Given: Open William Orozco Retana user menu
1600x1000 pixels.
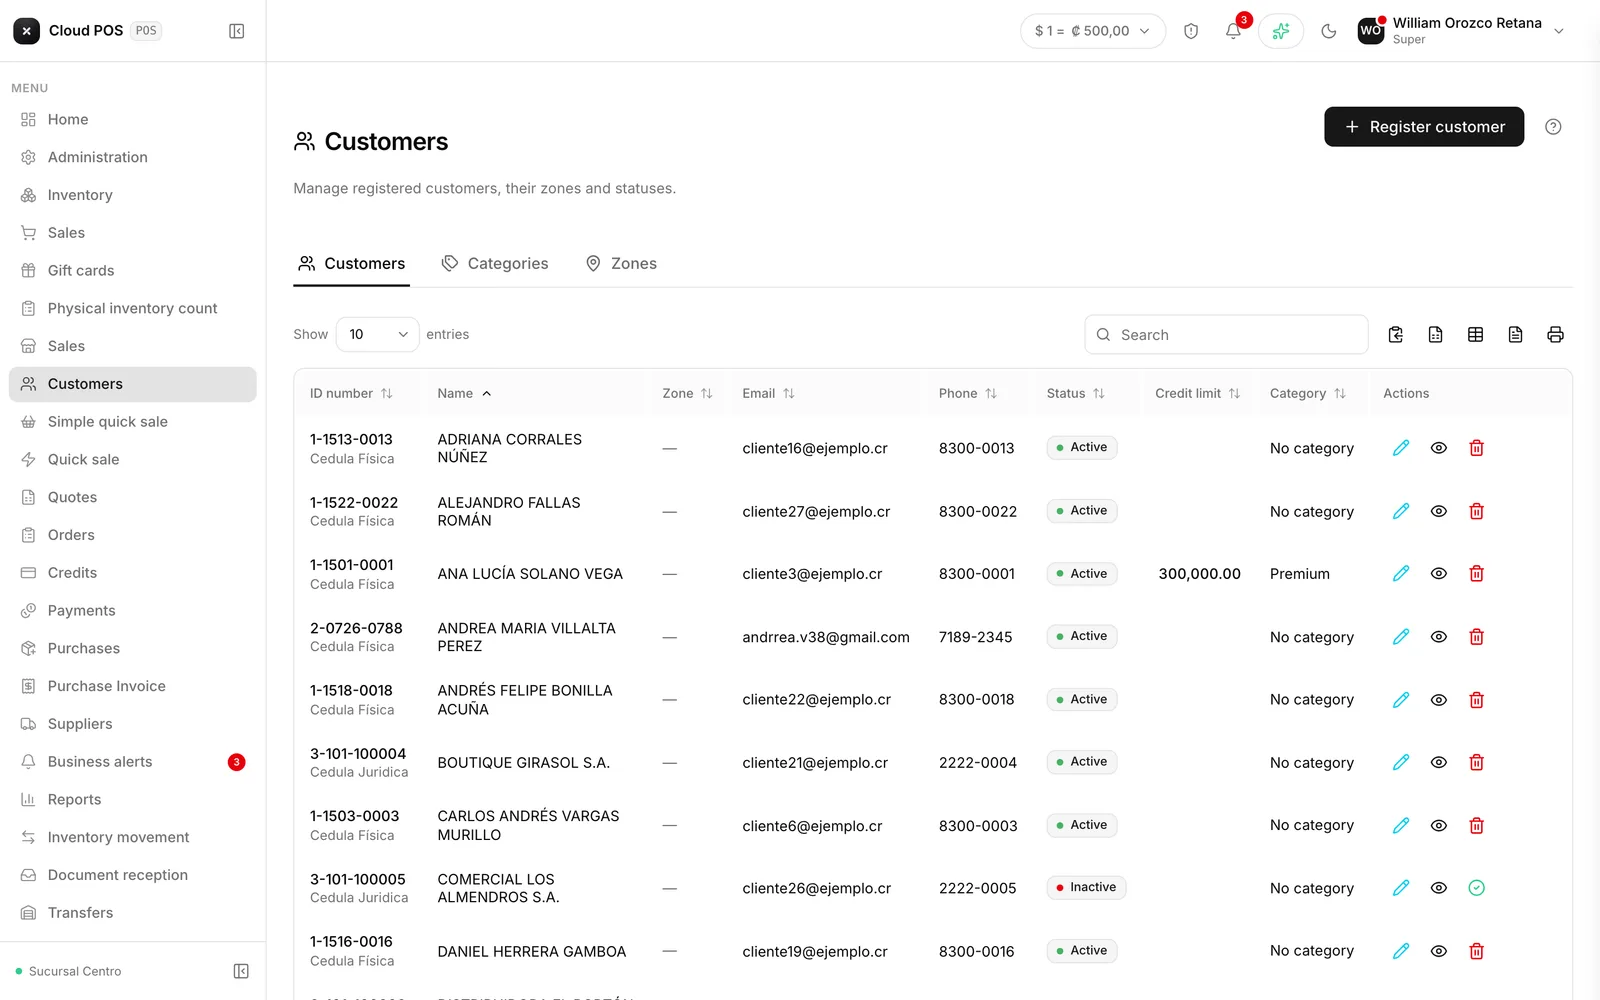Looking at the screenshot, I should (x=1461, y=31).
